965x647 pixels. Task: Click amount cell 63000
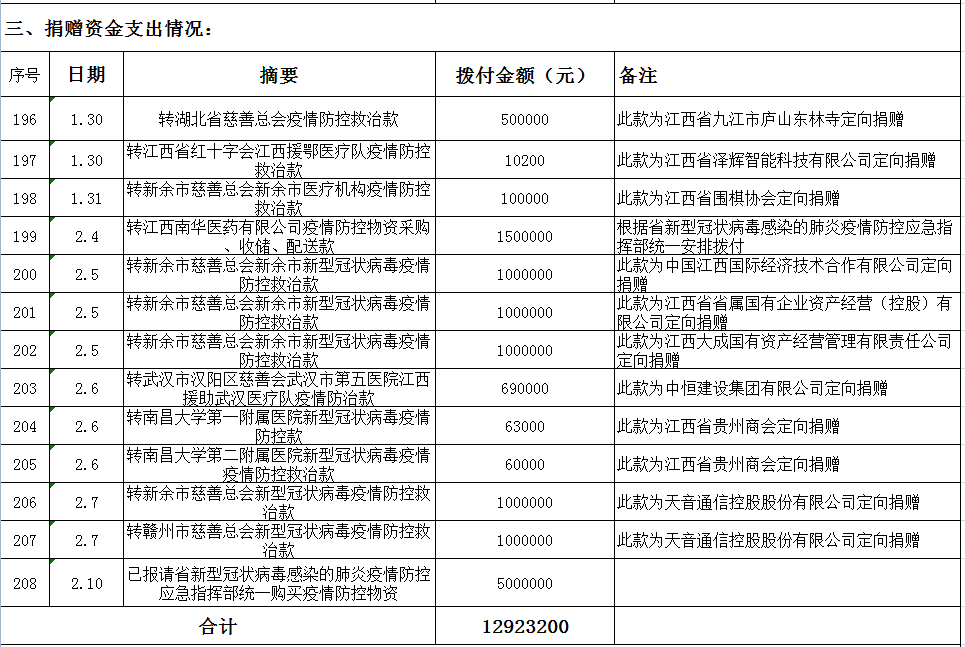pyautogui.click(x=524, y=427)
